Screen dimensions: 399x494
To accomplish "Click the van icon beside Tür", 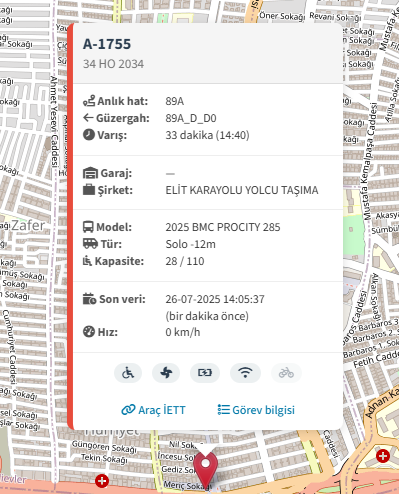I will pos(90,243).
